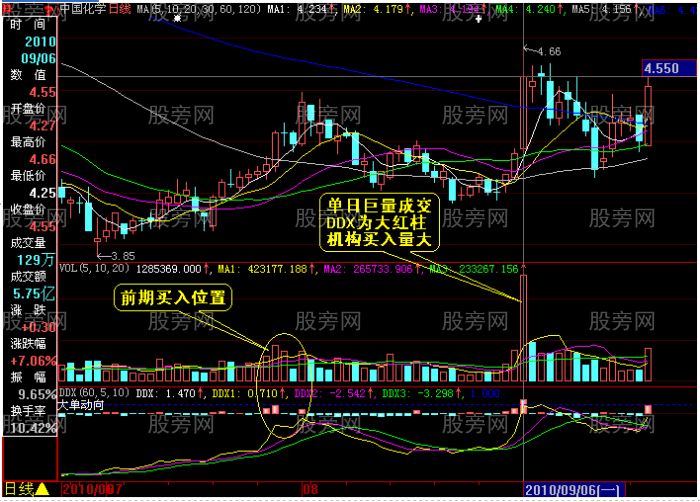Open MA(5,10,20,30,60,120) indicator parameters
The width and height of the screenshot is (700, 502).
[x=199, y=9]
